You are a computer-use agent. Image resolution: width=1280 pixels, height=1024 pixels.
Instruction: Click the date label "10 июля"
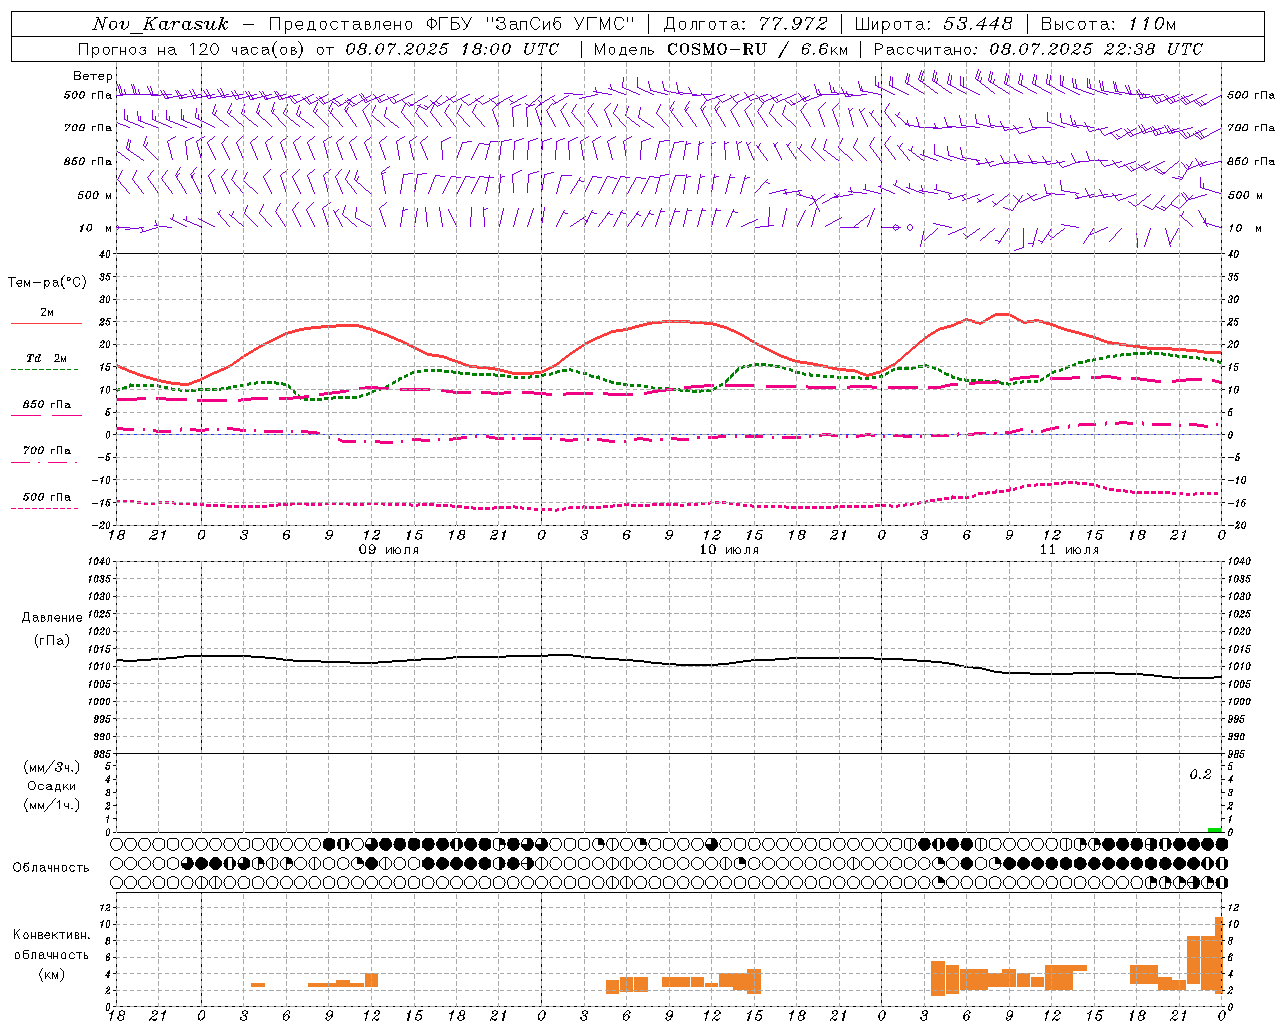729,550
